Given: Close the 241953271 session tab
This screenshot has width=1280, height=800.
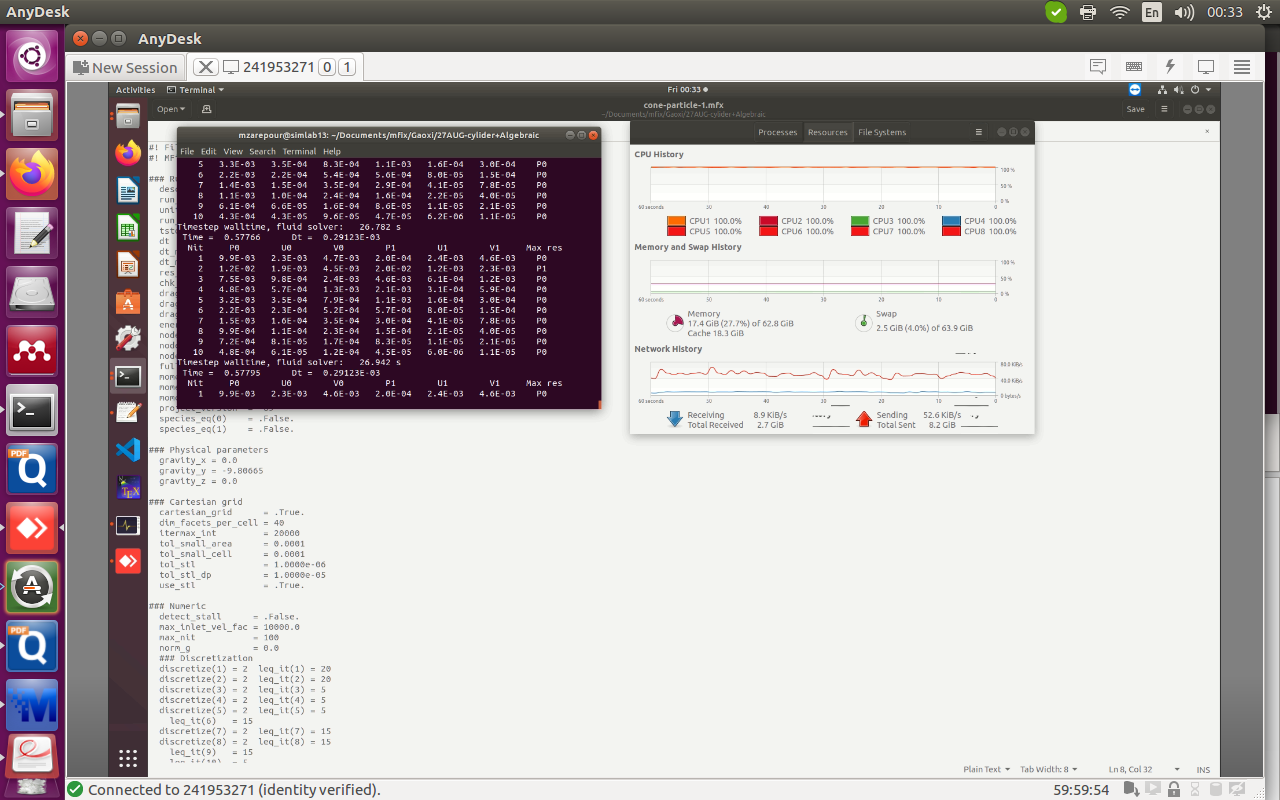Looking at the screenshot, I should click(x=205, y=67).
